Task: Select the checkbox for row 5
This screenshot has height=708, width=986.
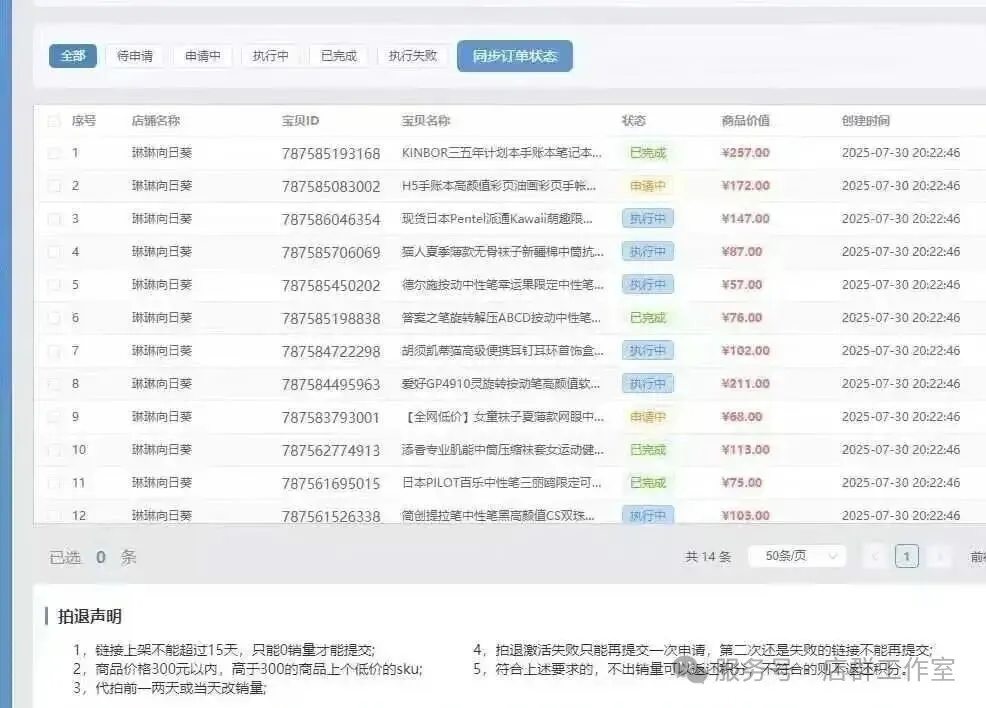Action: (54, 285)
